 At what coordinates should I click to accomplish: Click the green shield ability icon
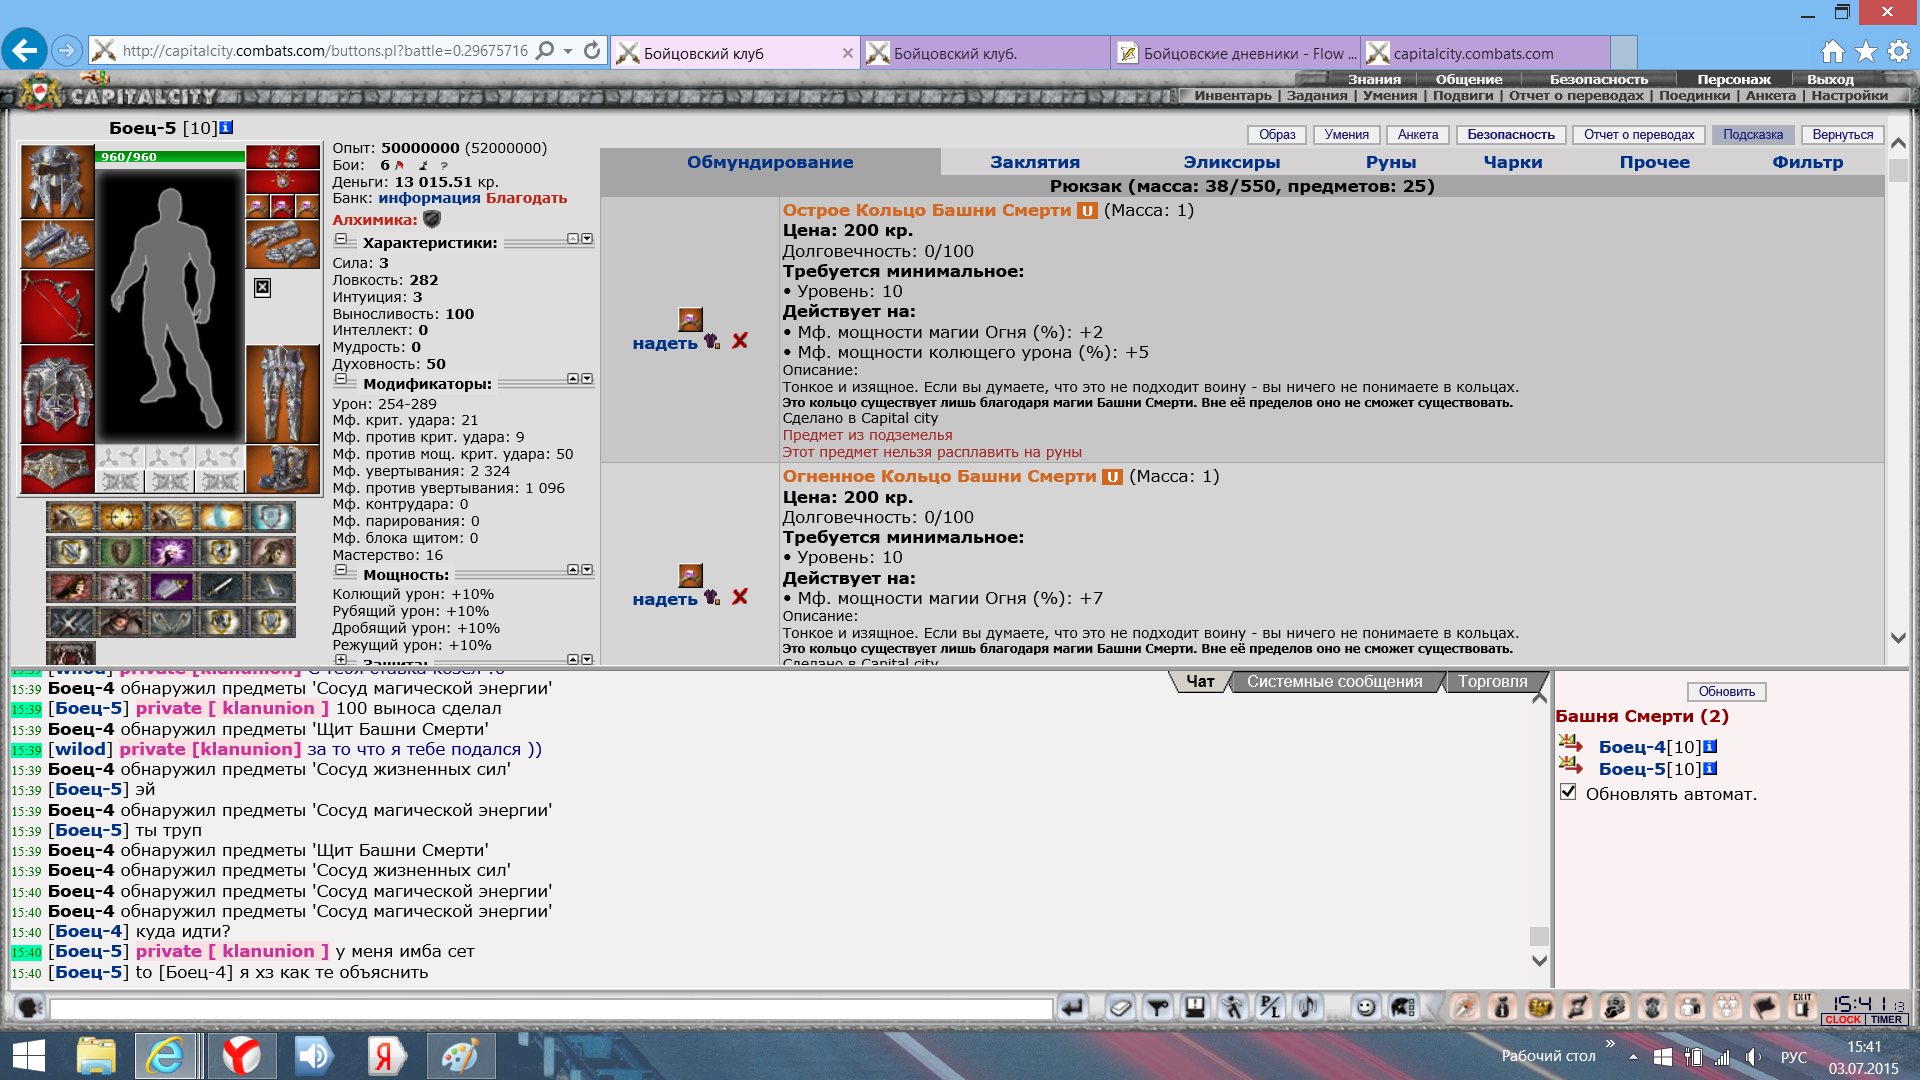click(121, 552)
